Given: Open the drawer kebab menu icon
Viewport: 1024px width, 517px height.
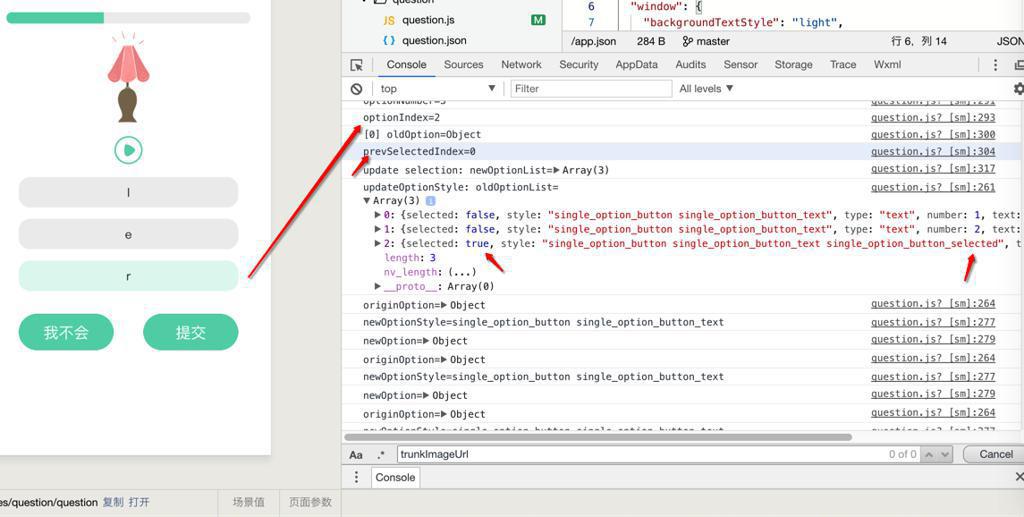Looking at the screenshot, I should tap(357, 477).
